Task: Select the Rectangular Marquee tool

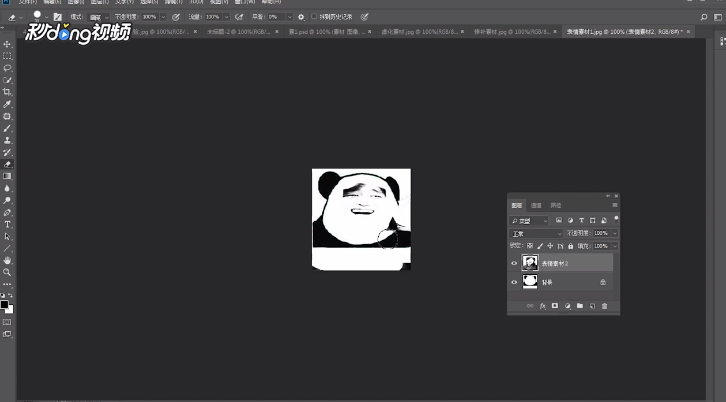Action: point(7,56)
